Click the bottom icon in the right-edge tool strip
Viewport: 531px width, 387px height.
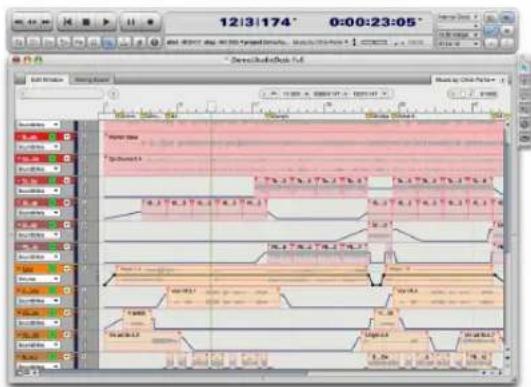(x=525, y=138)
